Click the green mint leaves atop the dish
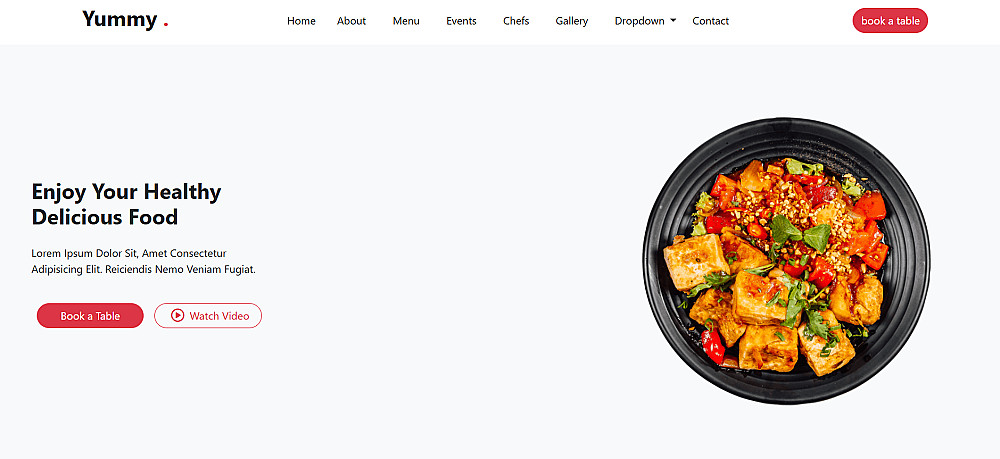This screenshot has width=1000, height=459. 800,233
